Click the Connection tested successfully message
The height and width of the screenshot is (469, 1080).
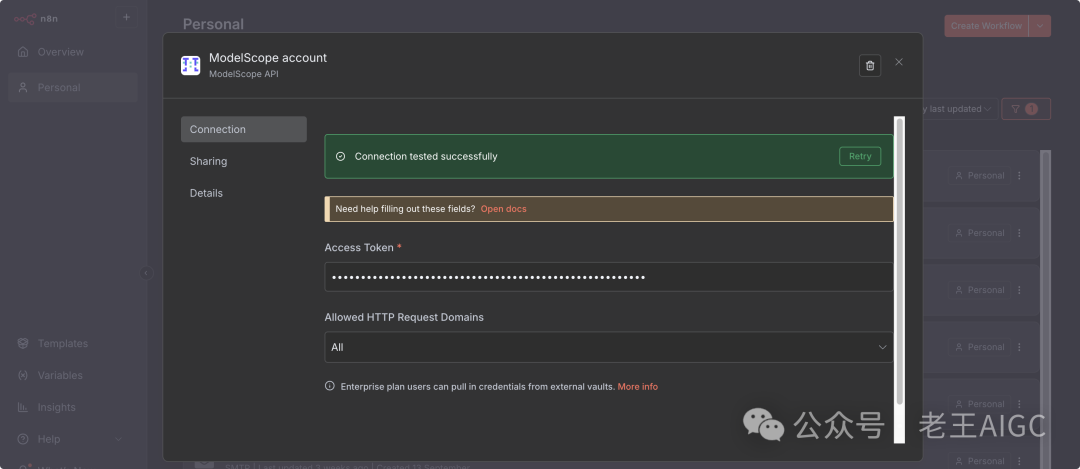426,156
